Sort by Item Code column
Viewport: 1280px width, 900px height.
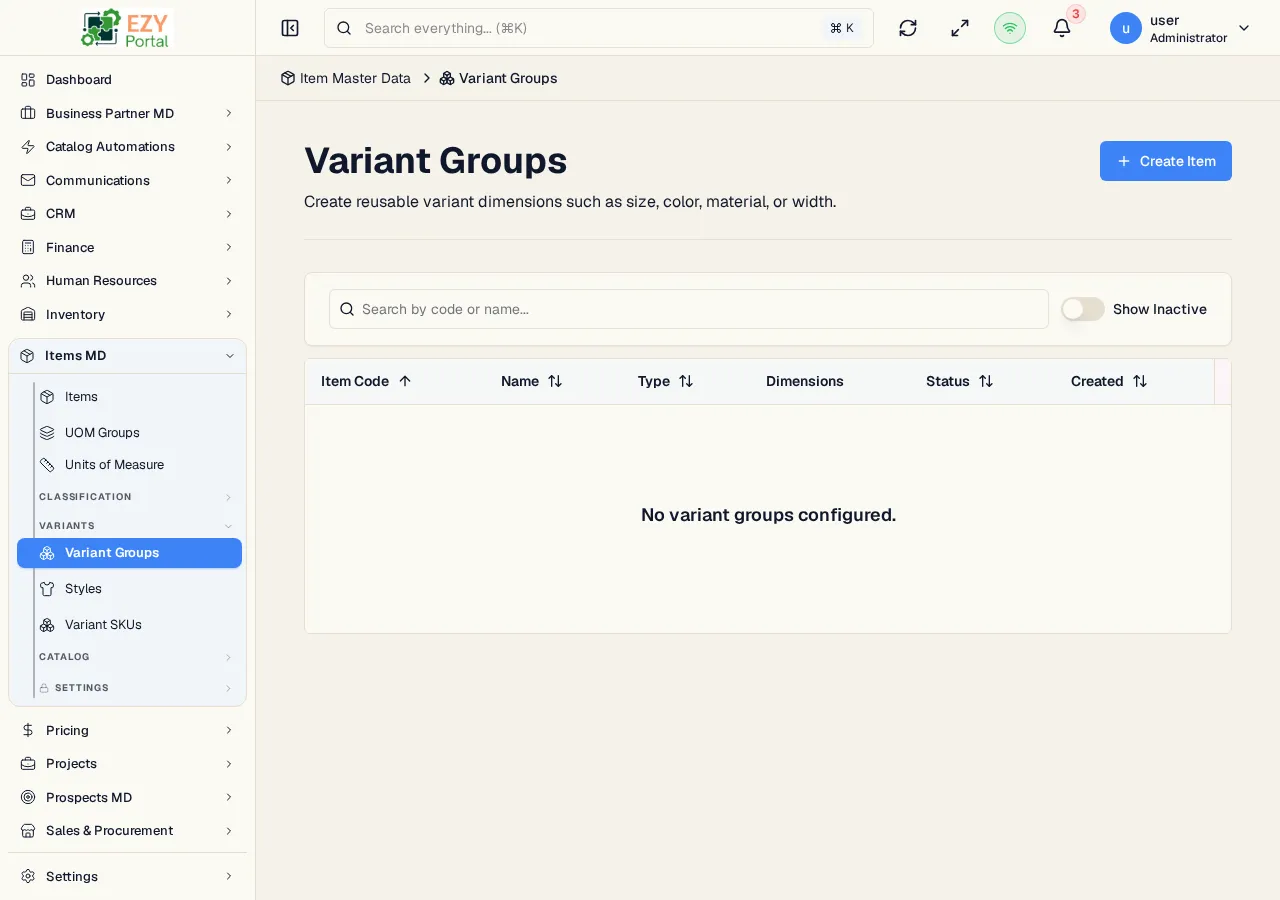click(x=367, y=381)
